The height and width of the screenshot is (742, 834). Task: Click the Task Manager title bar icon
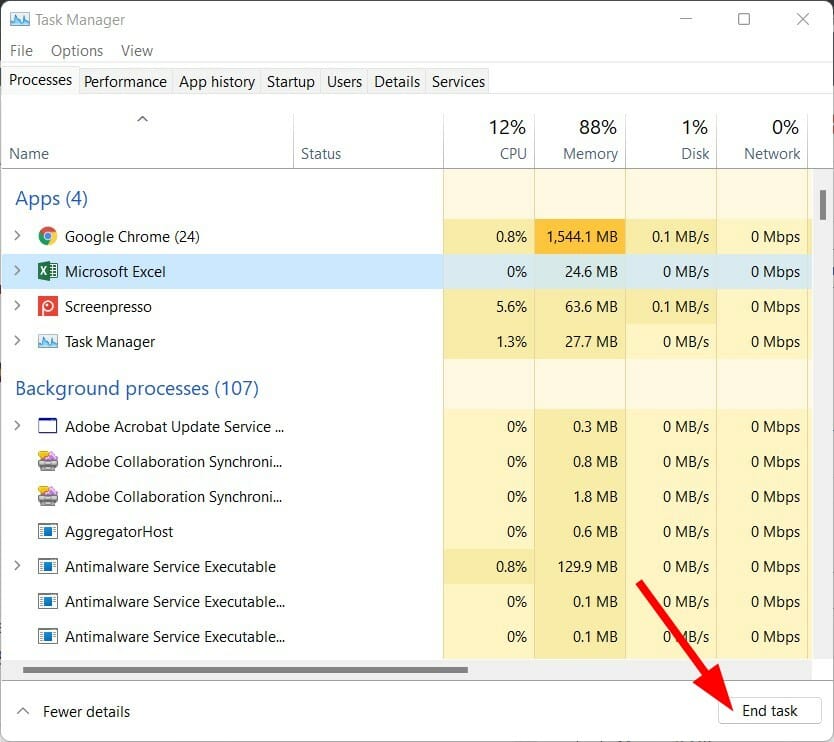20,20
